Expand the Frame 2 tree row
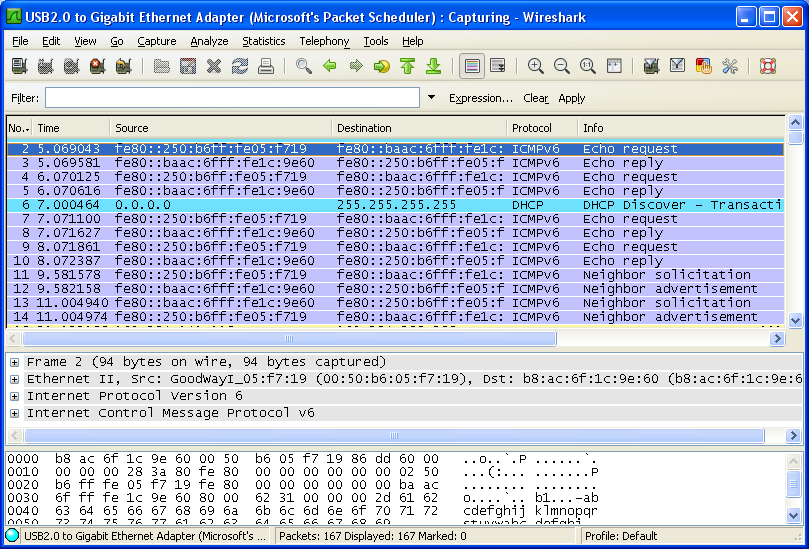 [14, 362]
